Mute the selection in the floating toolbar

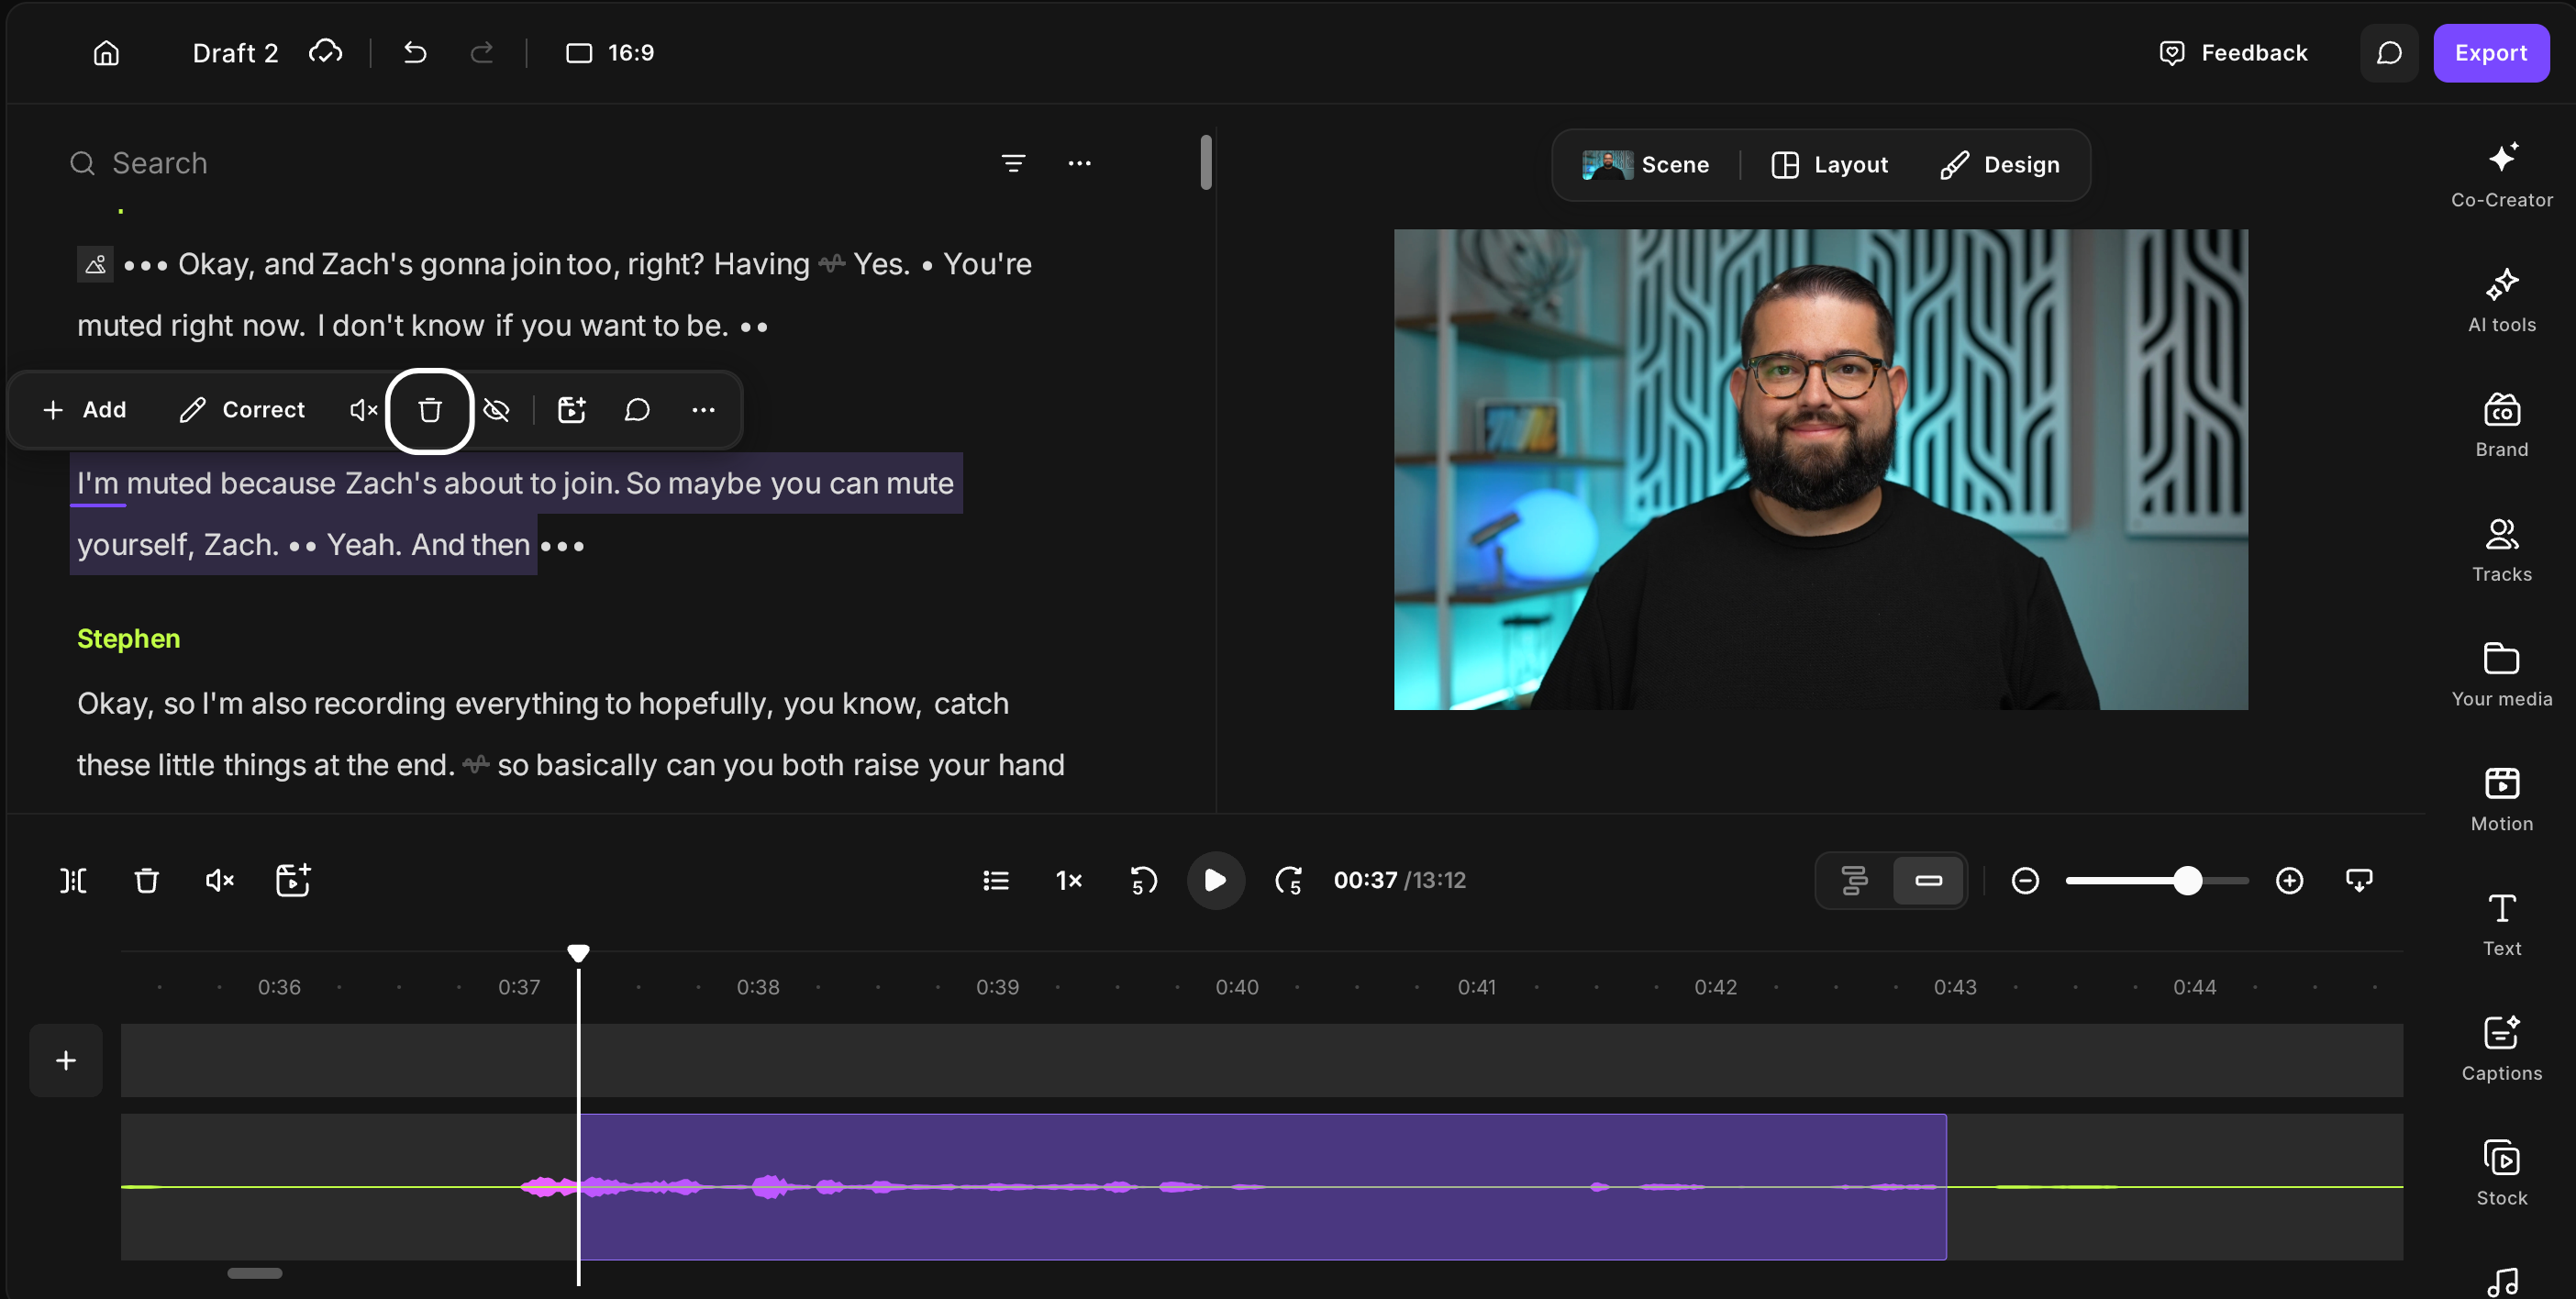[x=363, y=410]
